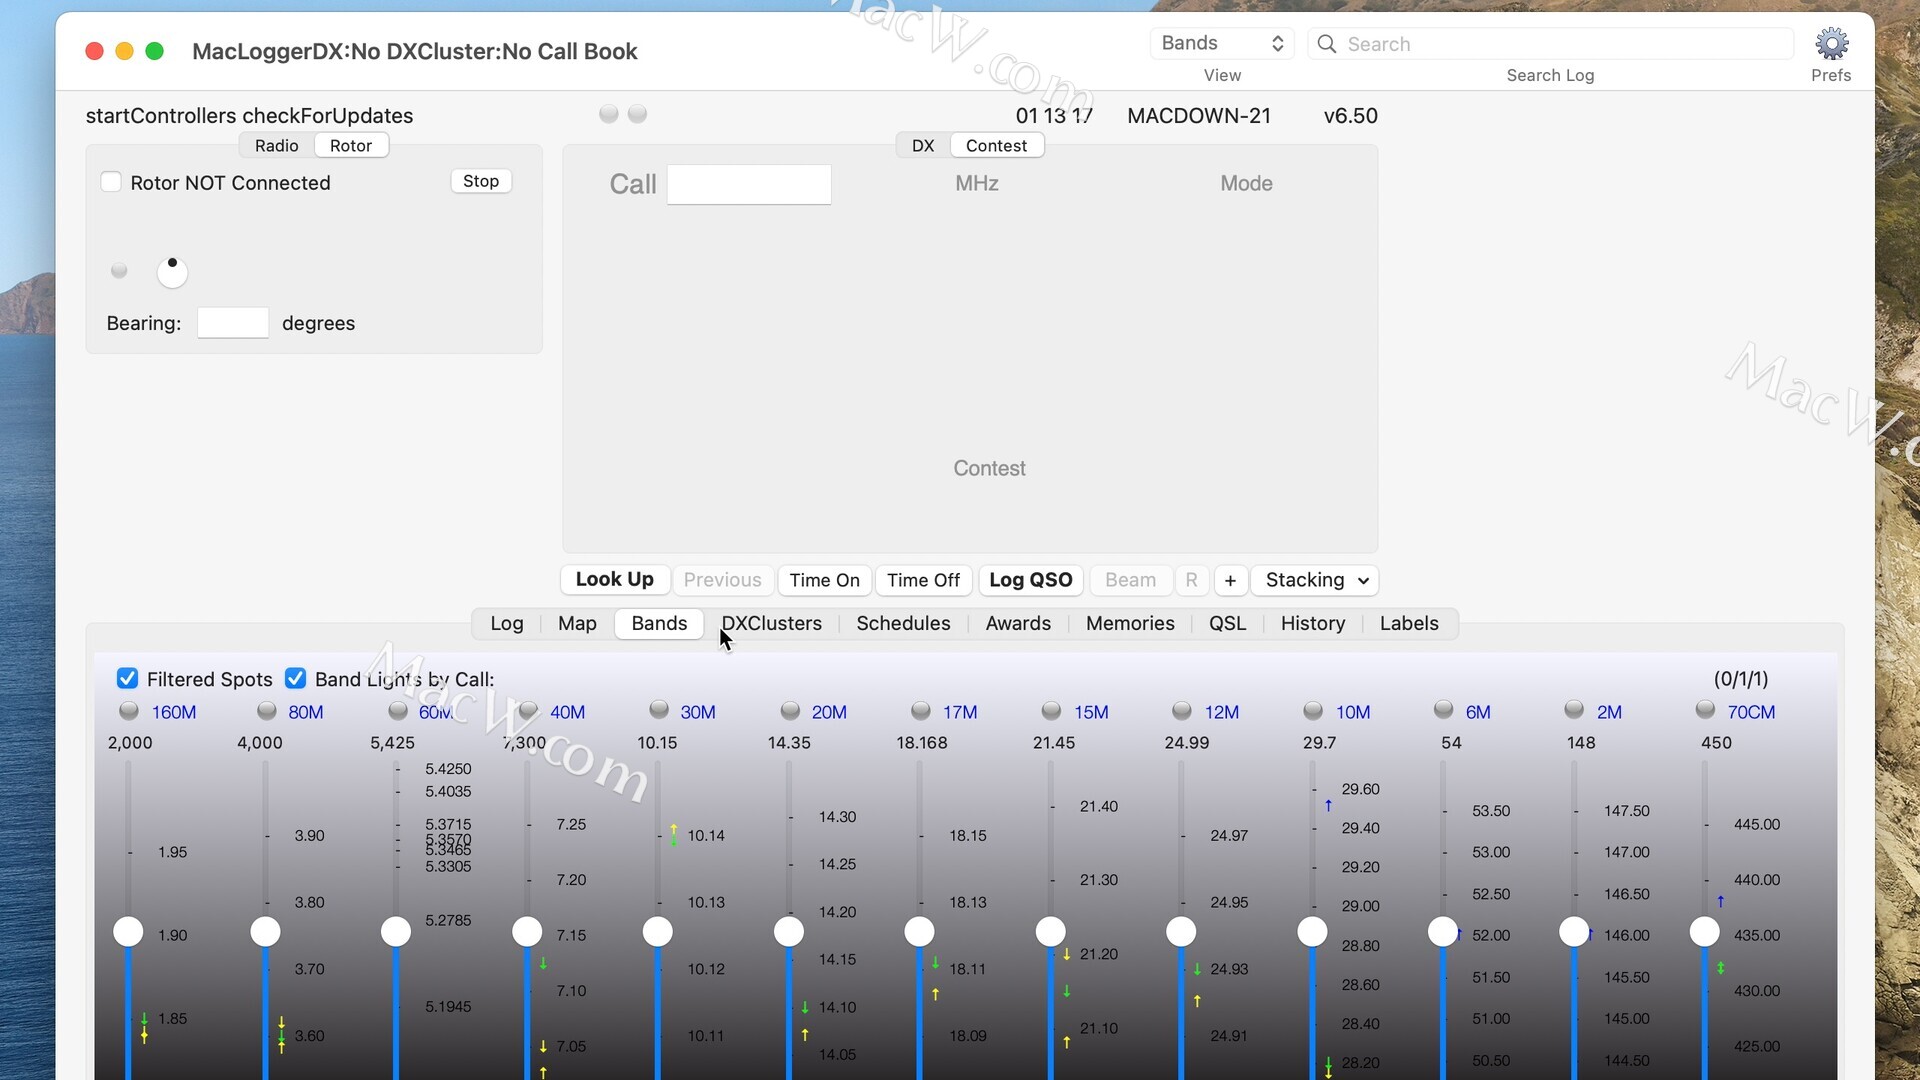Click the 12M band light indicator

click(1182, 711)
